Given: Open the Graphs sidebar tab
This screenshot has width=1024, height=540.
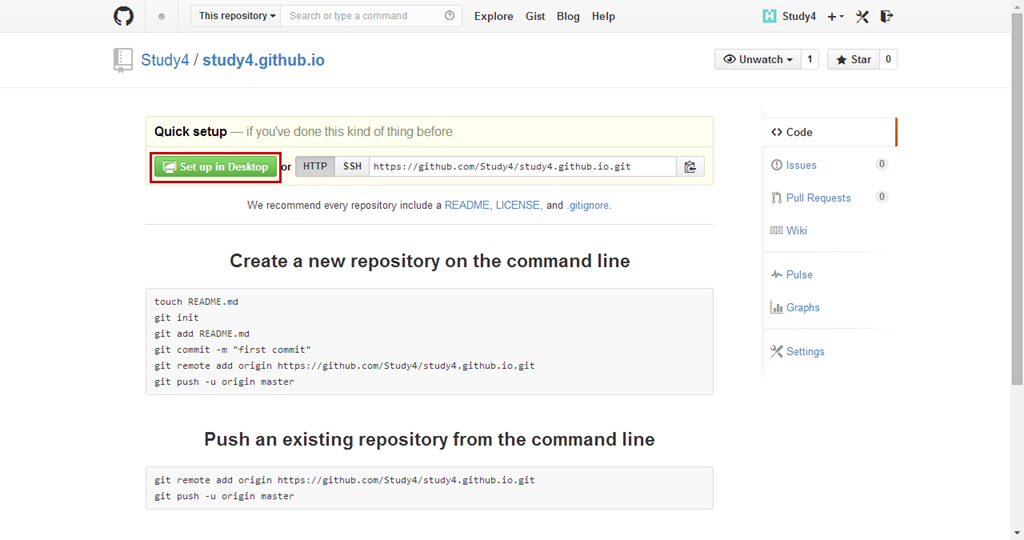Looking at the screenshot, I should (x=803, y=308).
